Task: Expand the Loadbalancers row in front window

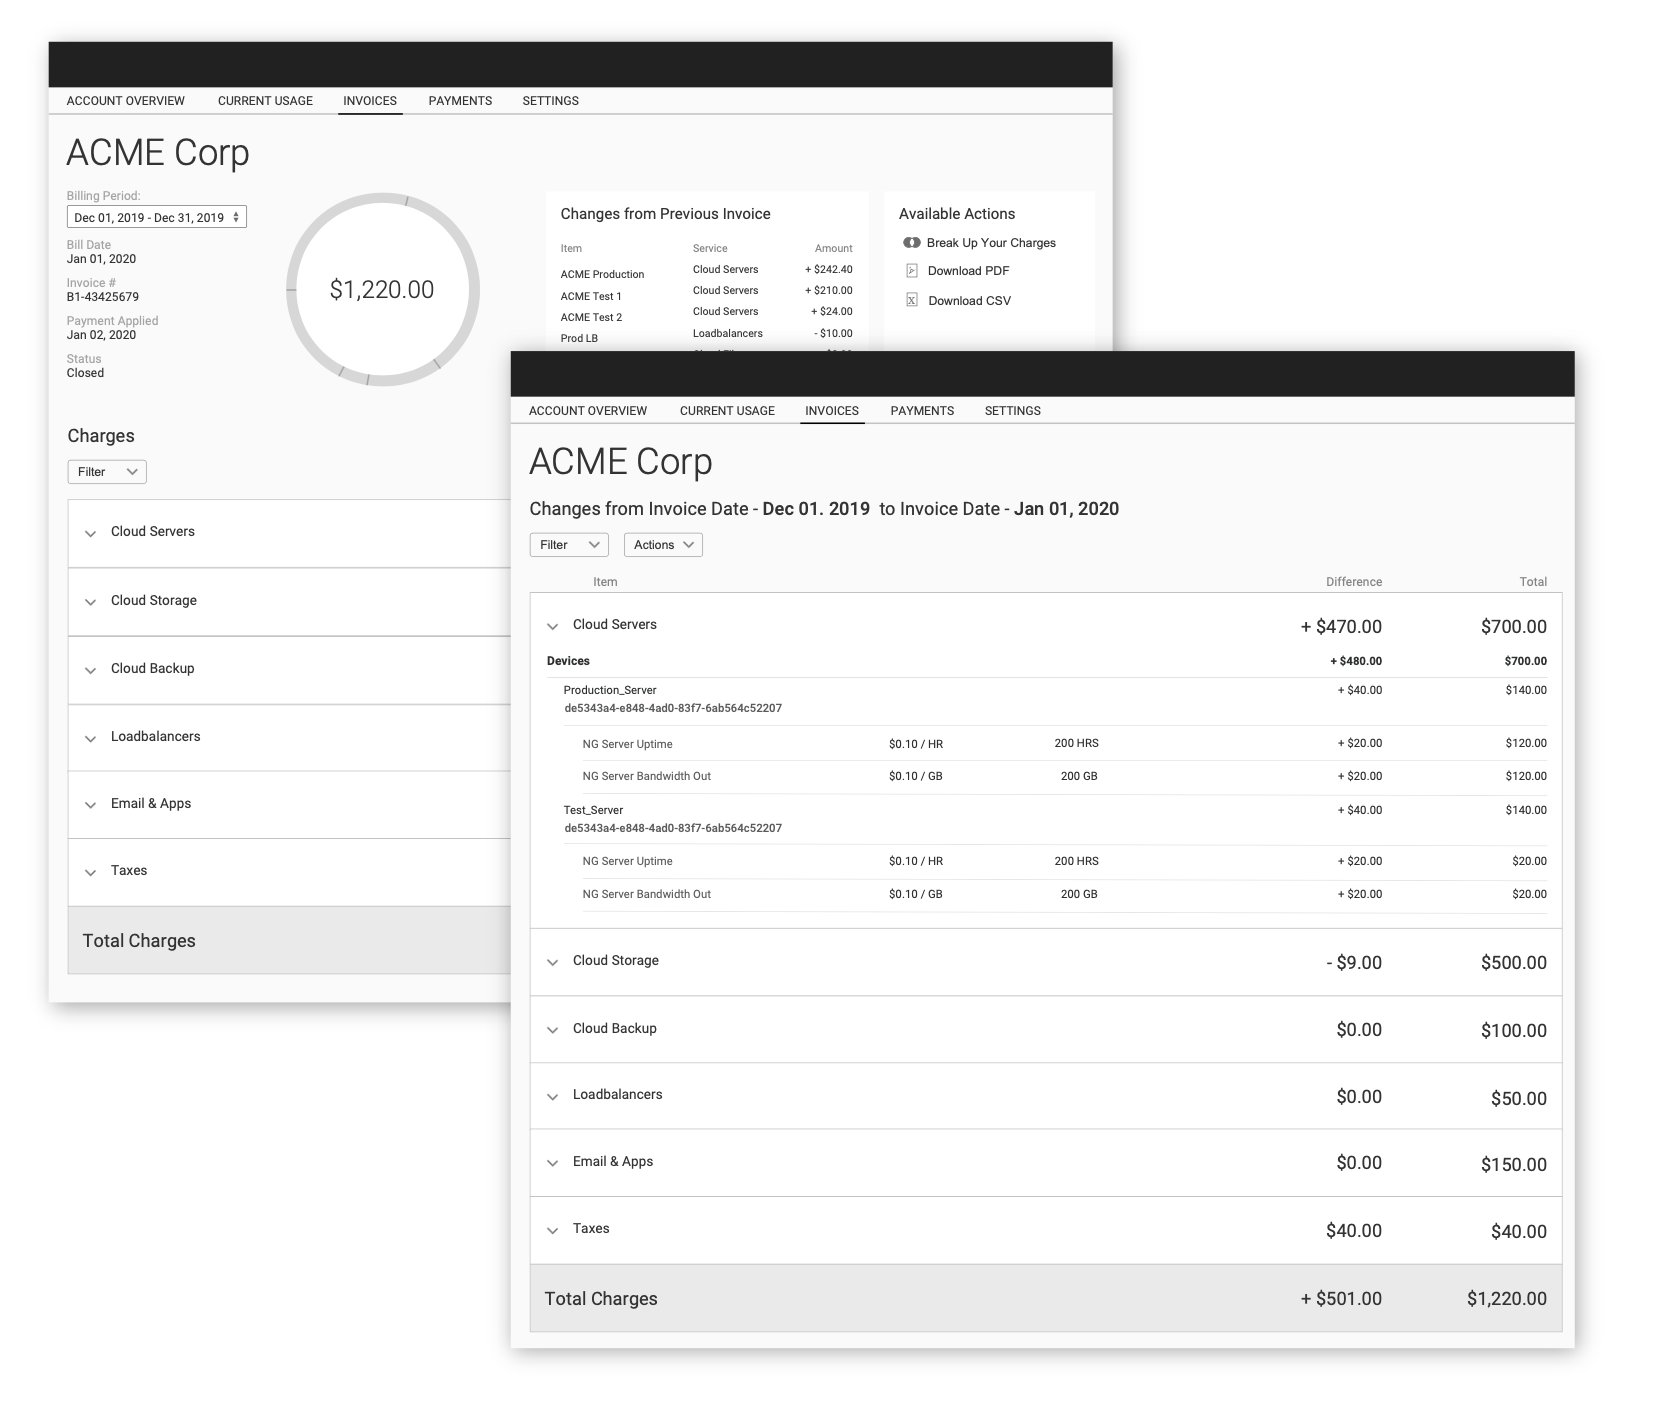Action: (x=552, y=1096)
